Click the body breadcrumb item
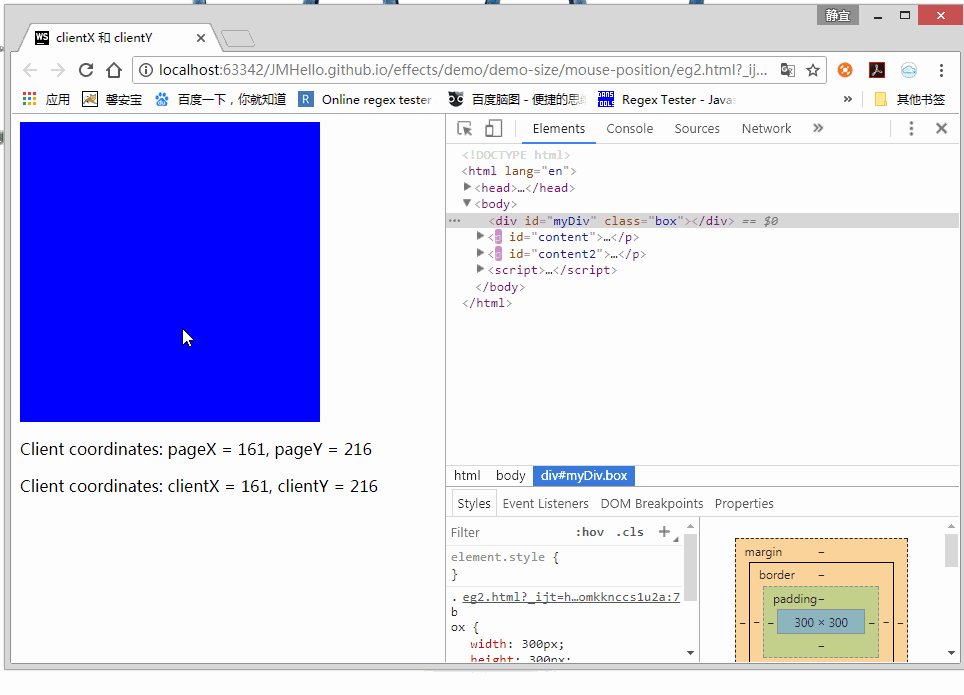 tap(510, 476)
